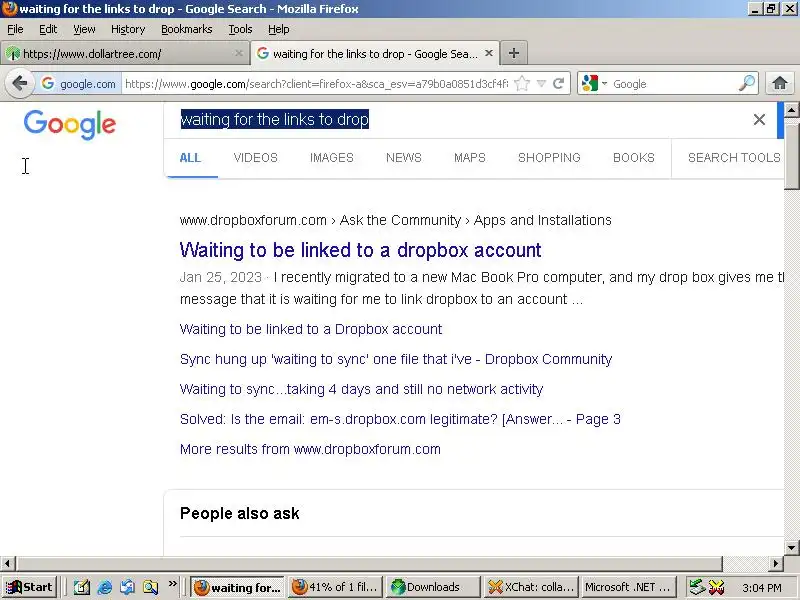Open 'Waiting to sync...taking 4 days' link
800x600 pixels.
(361, 389)
